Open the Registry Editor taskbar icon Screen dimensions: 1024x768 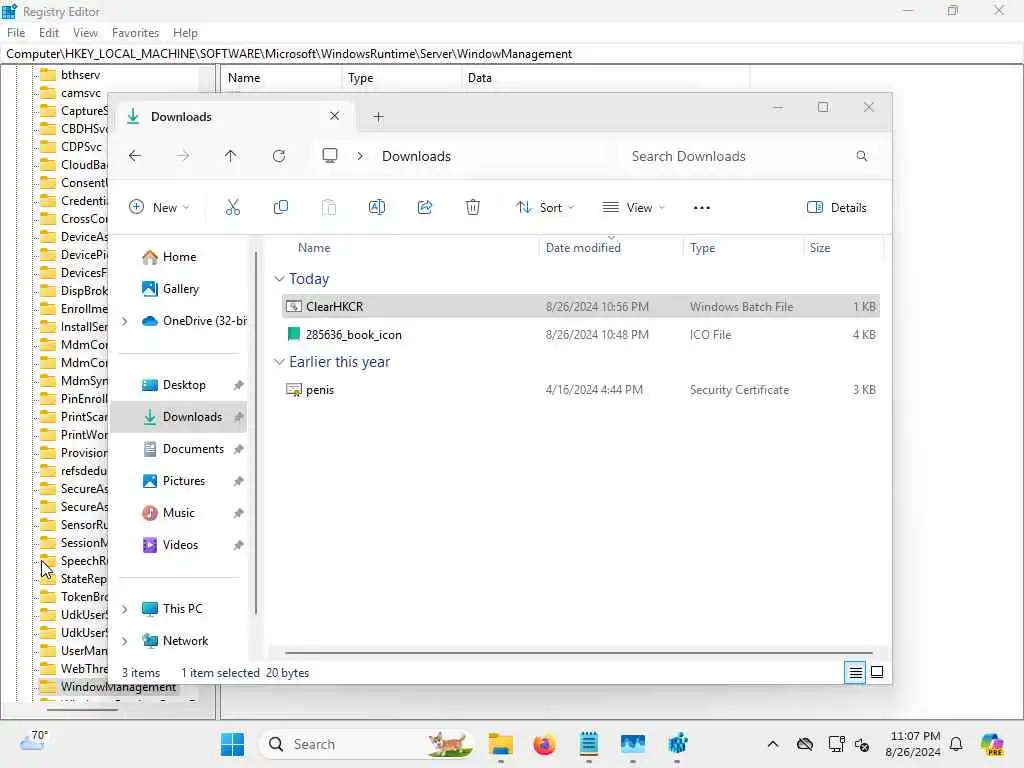[677, 744]
